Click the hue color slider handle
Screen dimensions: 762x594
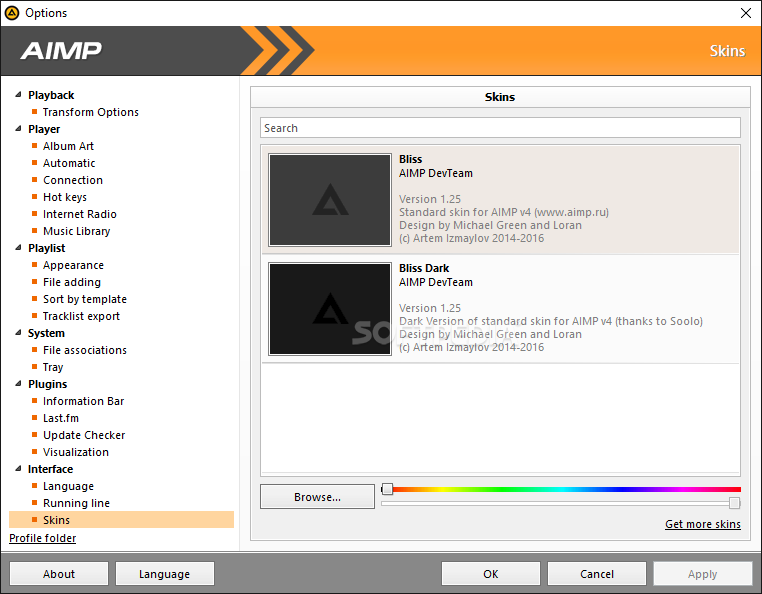[387, 489]
